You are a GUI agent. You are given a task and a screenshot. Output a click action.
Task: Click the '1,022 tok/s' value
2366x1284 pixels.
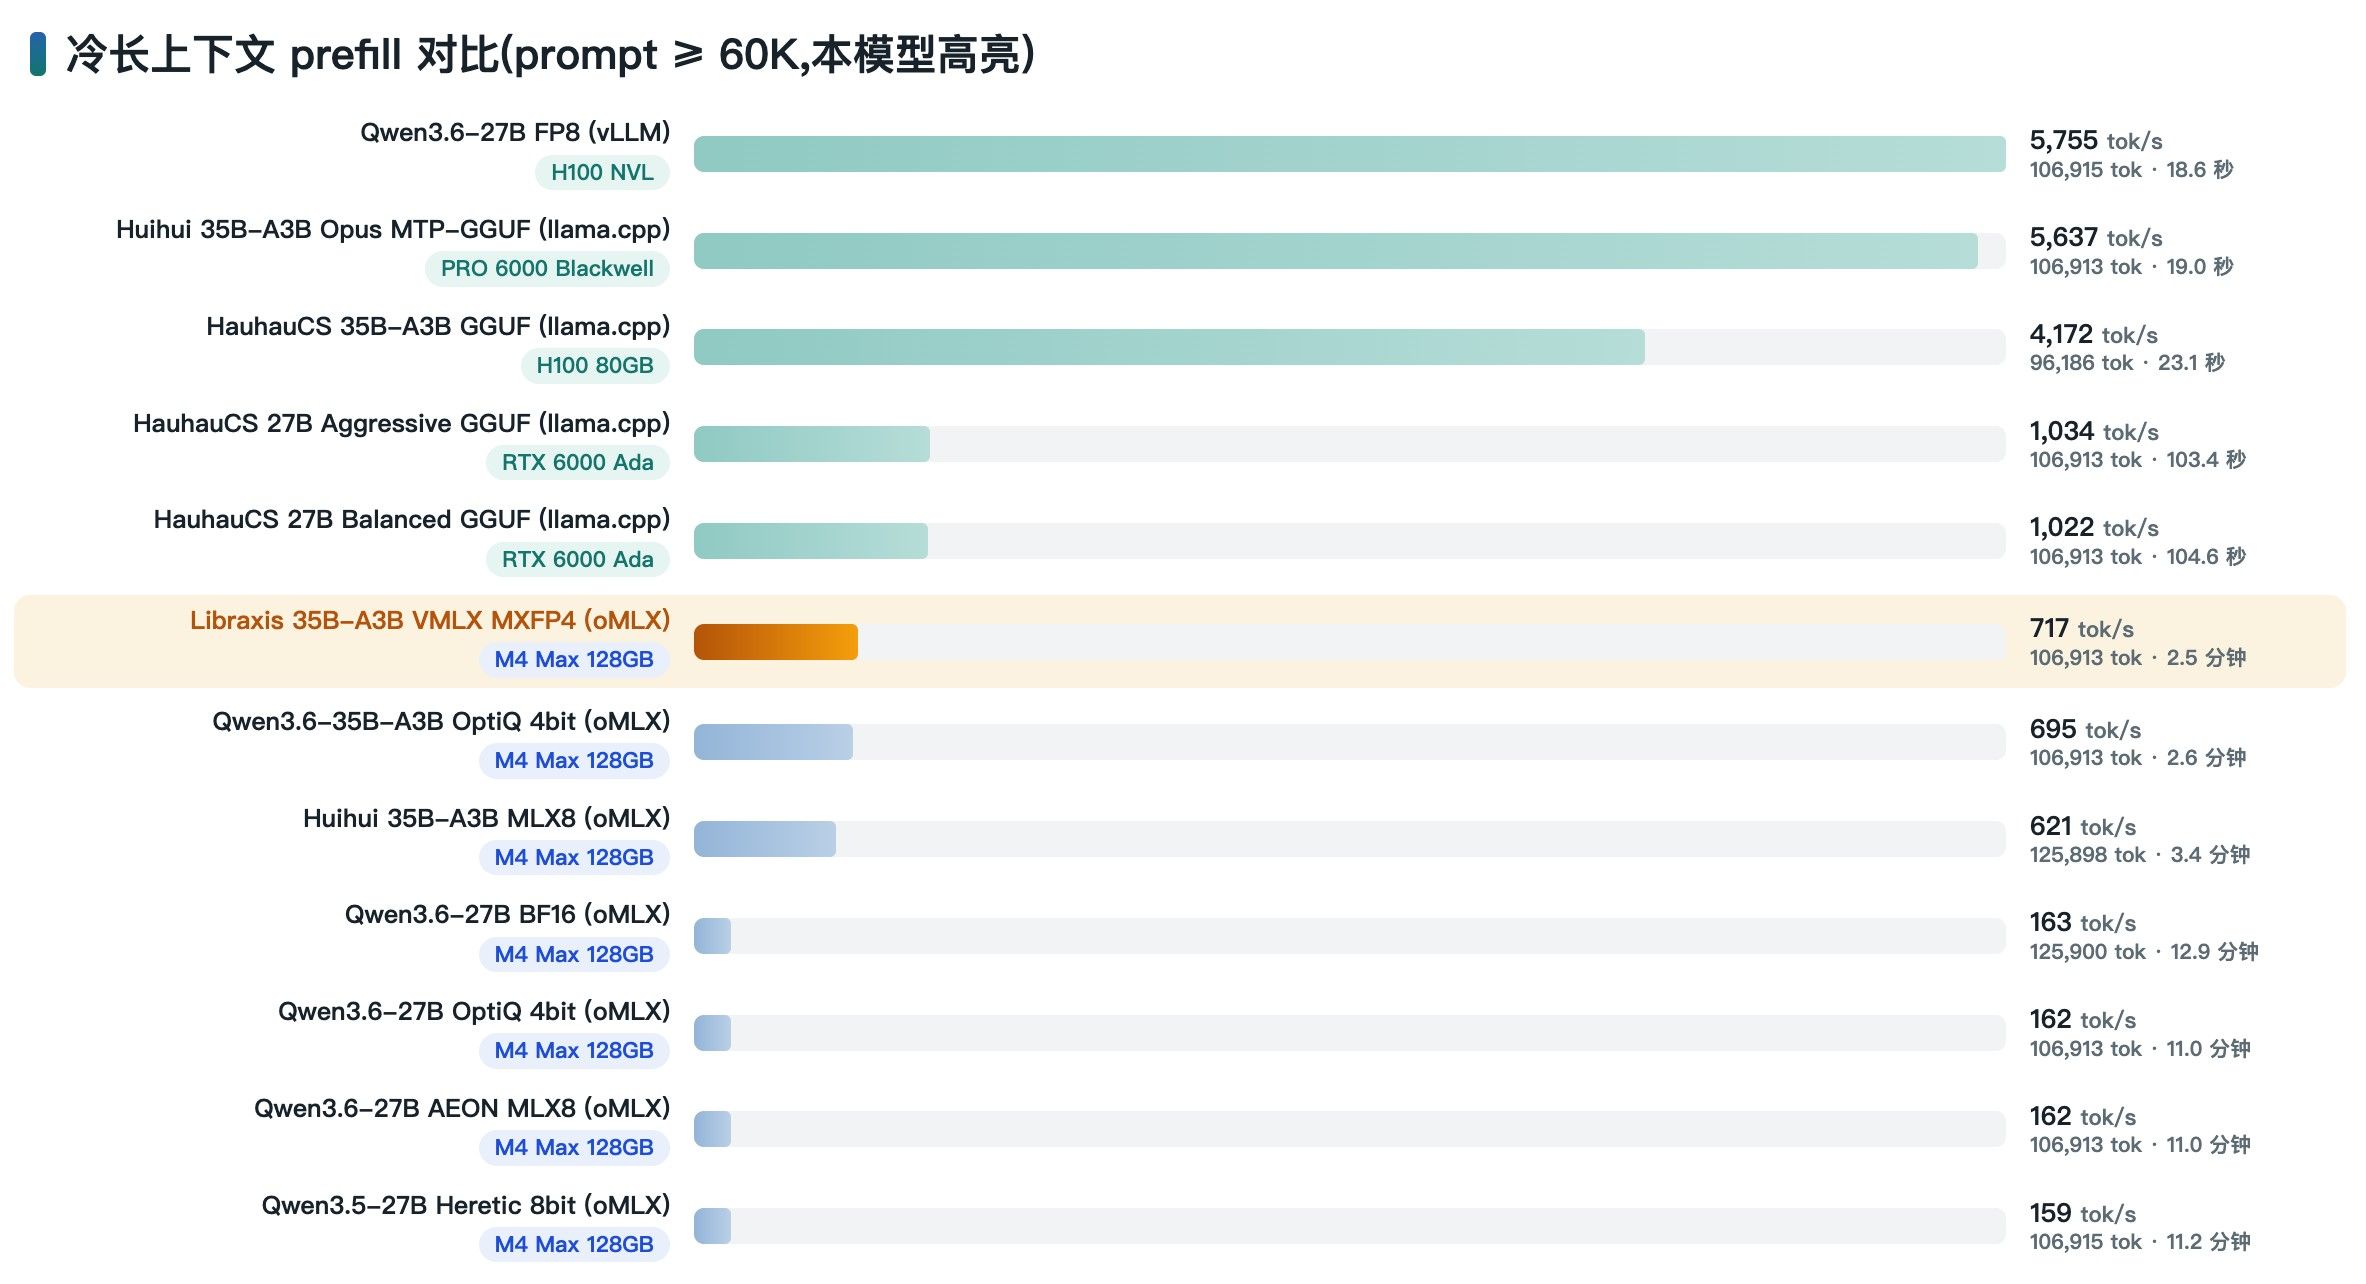pyautogui.click(x=2093, y=528)
